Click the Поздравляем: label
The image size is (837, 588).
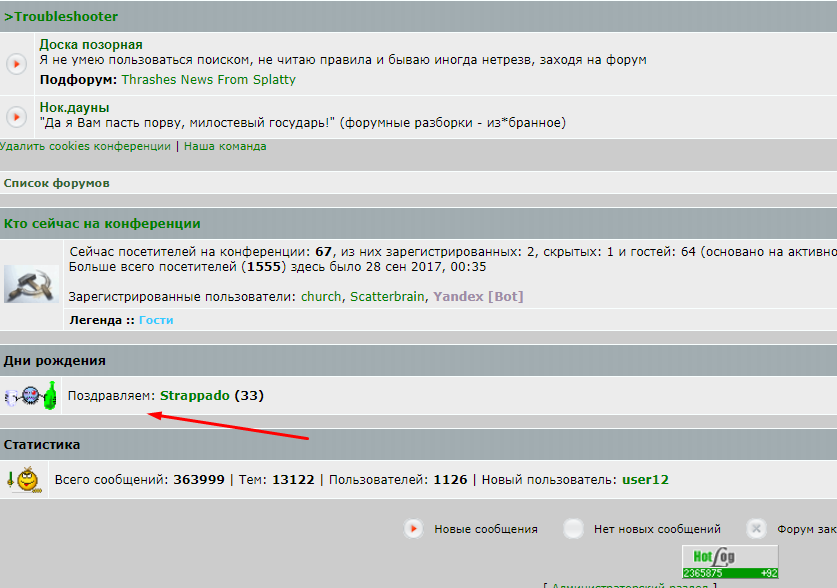(111, 396)
